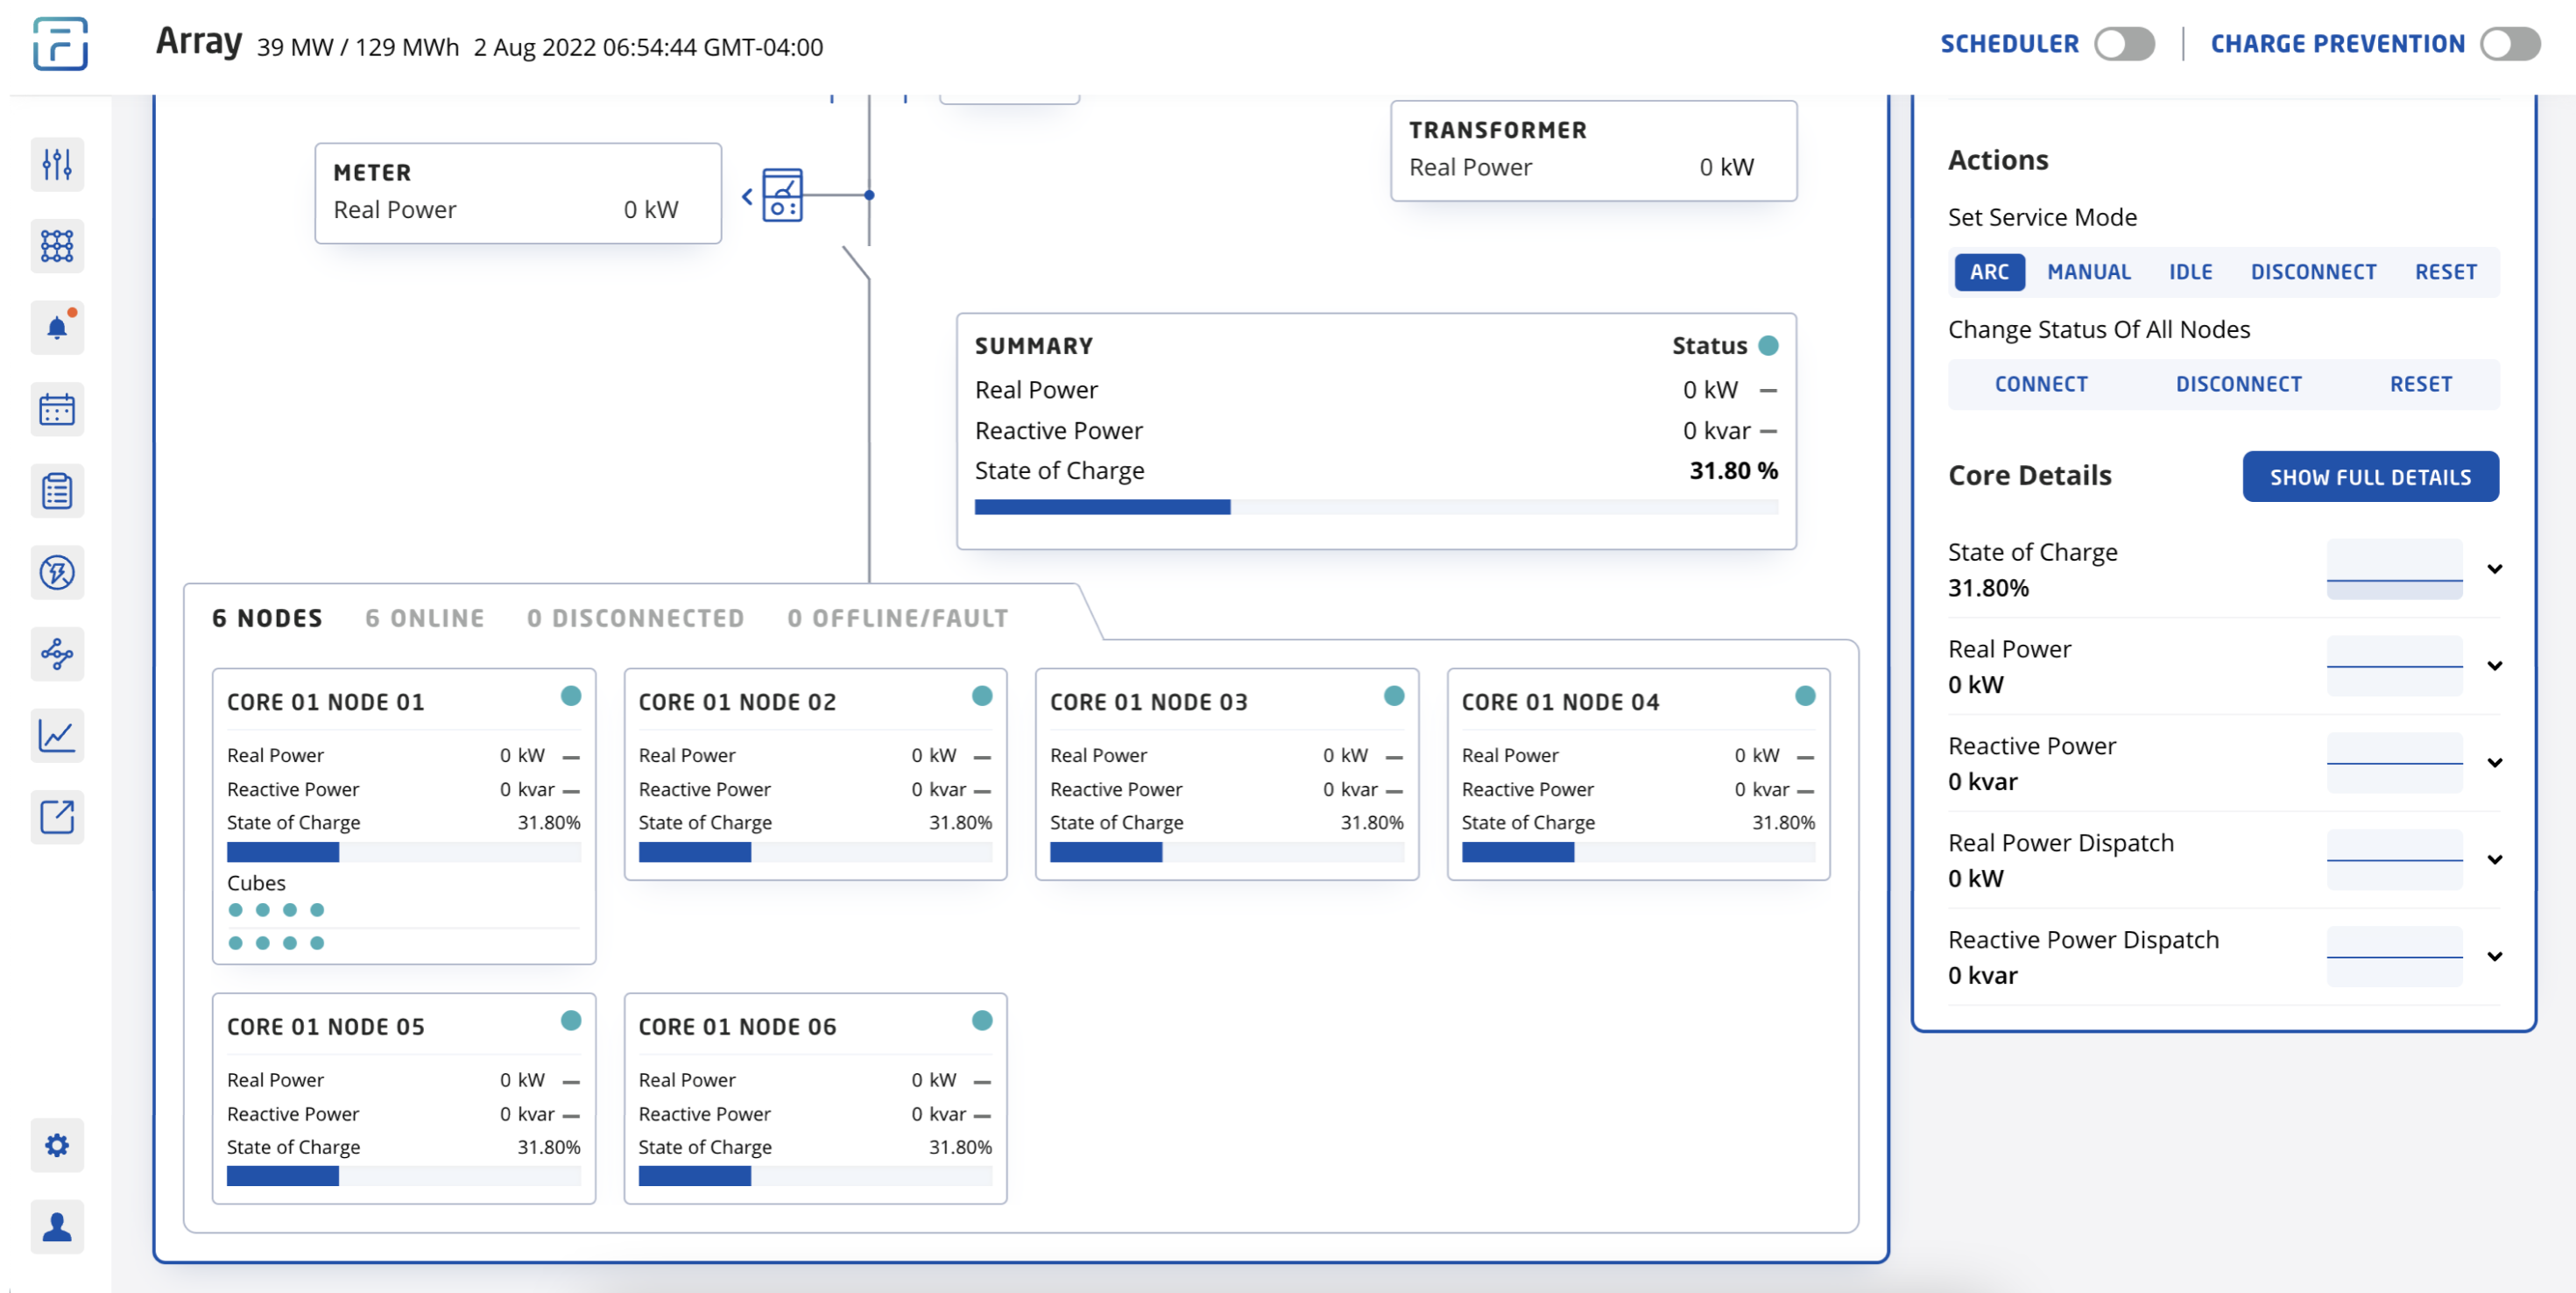Expand the Real Power Dispatch chevron

tap(2494, 860)
